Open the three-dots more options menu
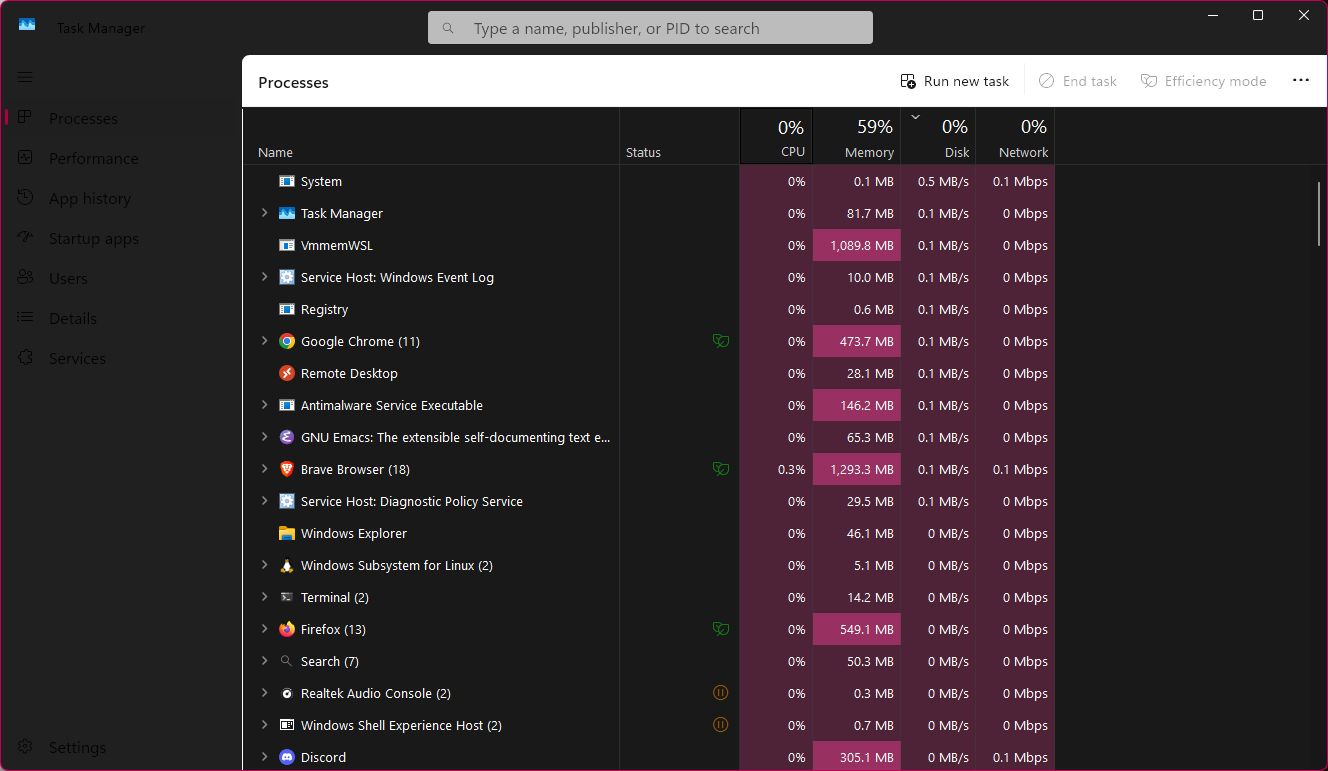This screenshot has height=771, width=1328. coord(1301,81)
